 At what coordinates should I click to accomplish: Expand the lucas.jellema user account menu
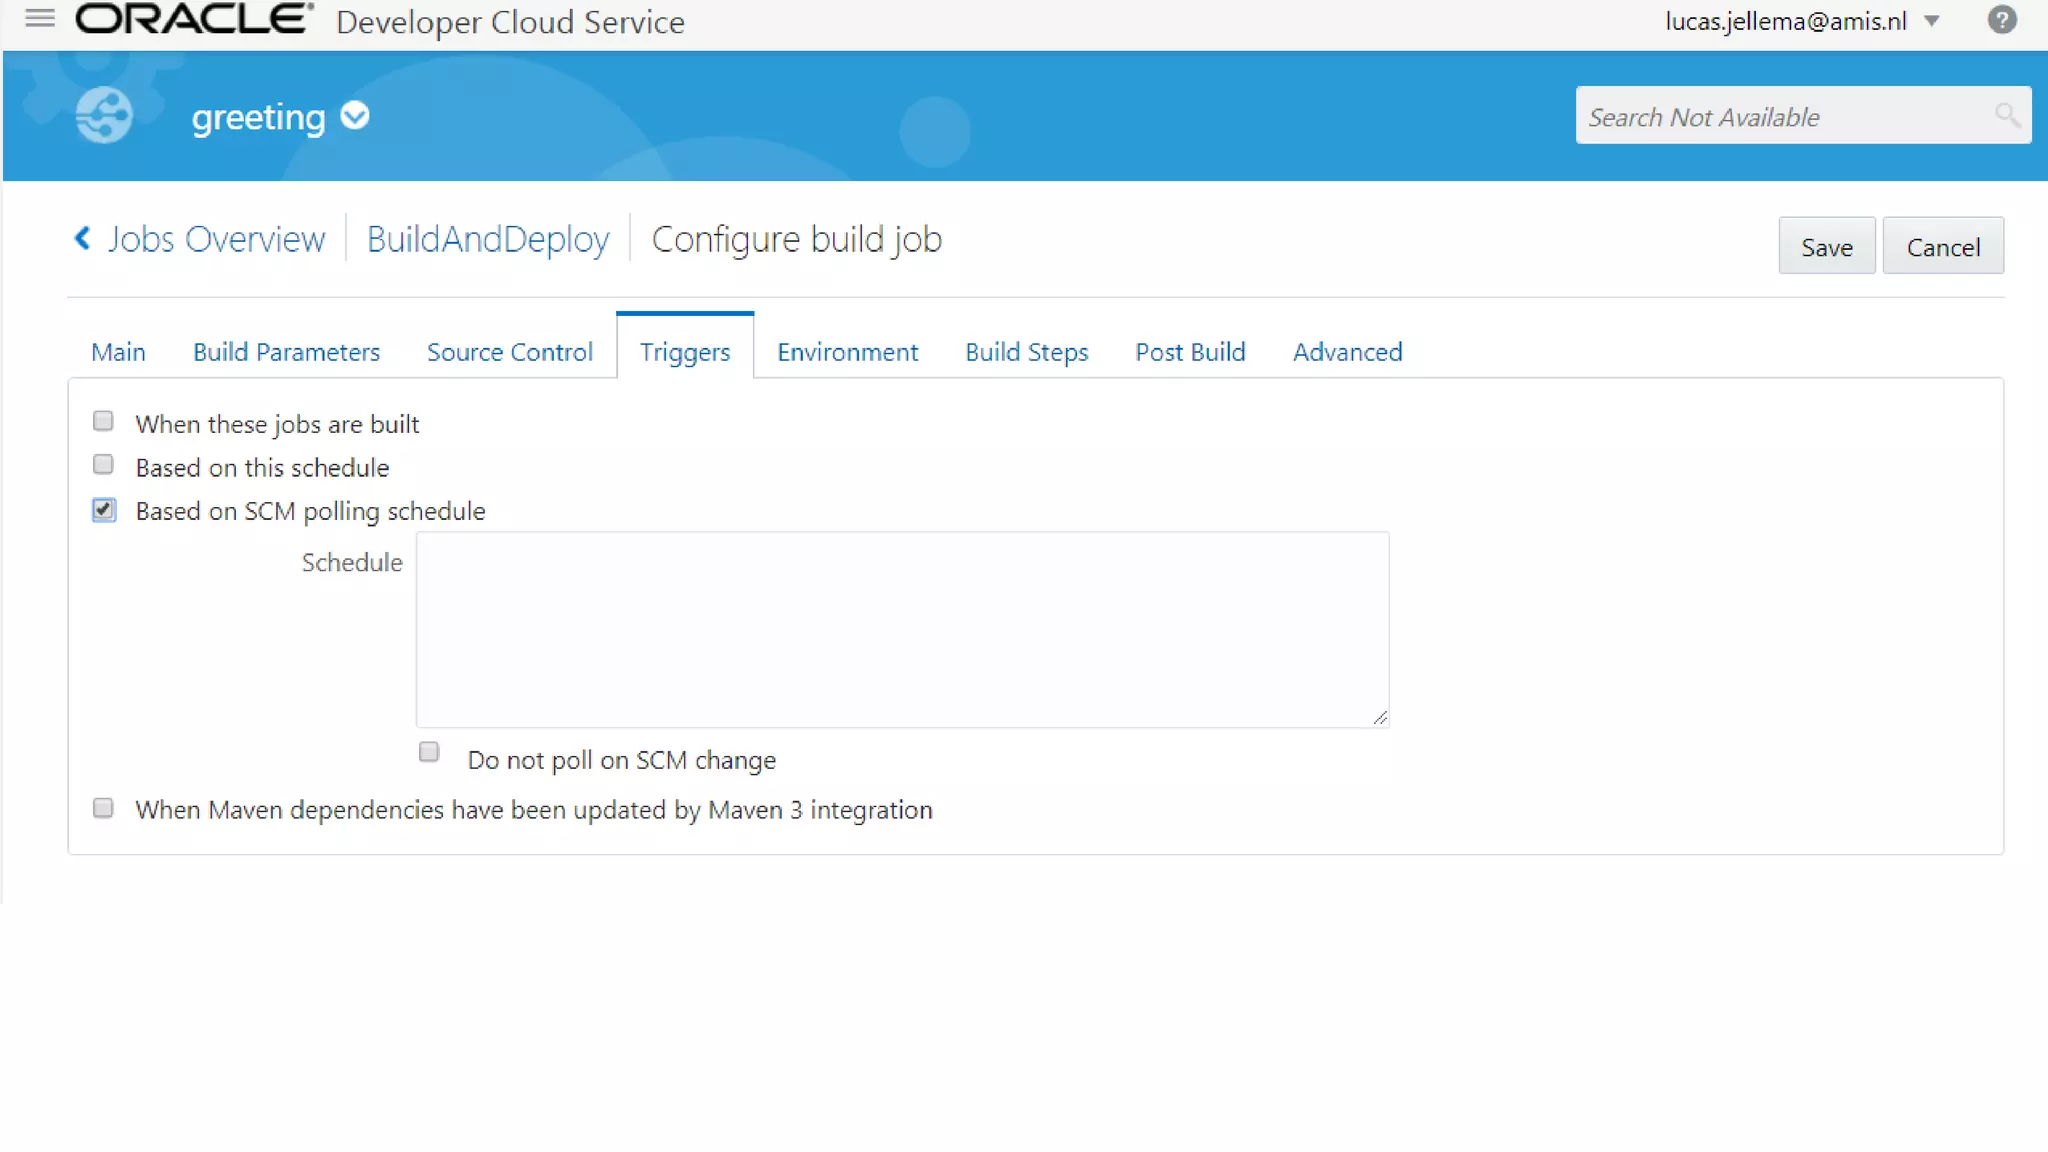click(1932, 21)
